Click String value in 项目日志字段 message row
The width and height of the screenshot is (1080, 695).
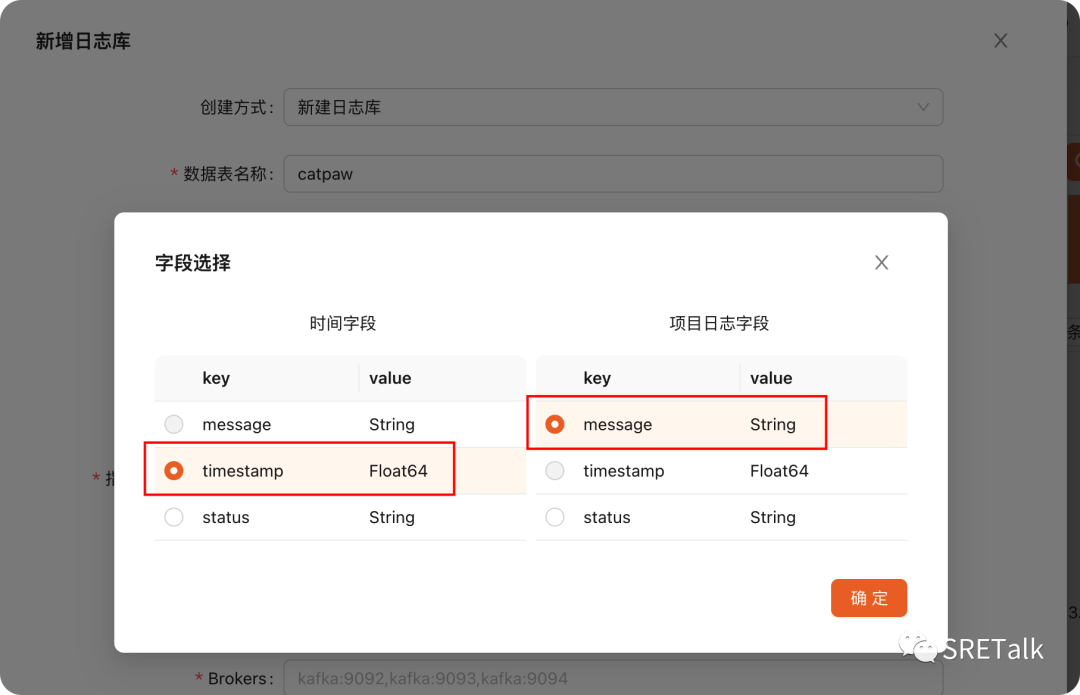[772, 424]
